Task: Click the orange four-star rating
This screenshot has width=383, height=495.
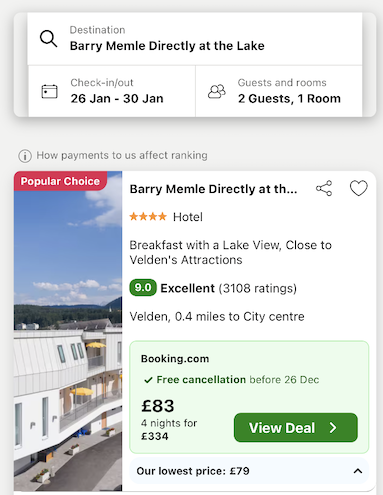Action: tap(148, 217)
